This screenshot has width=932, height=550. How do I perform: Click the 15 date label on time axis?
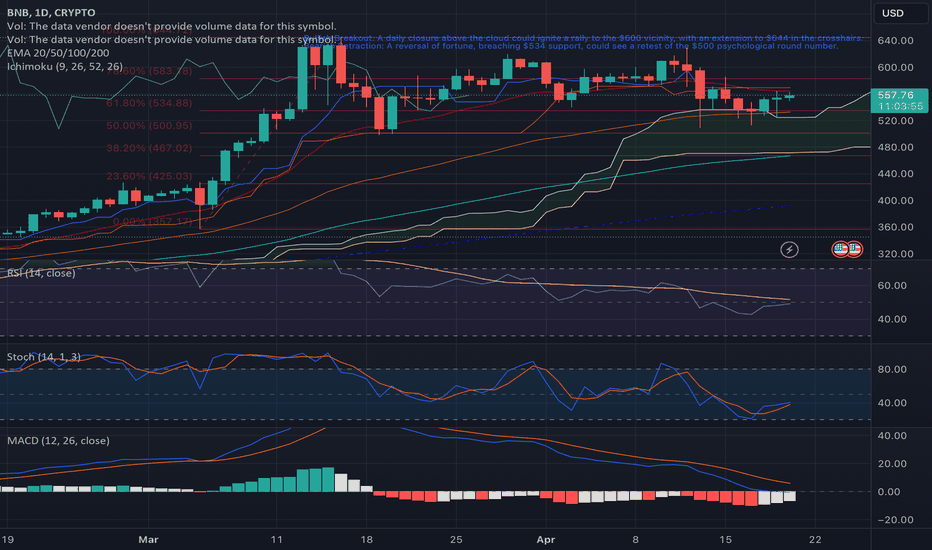tap(725, 540)
